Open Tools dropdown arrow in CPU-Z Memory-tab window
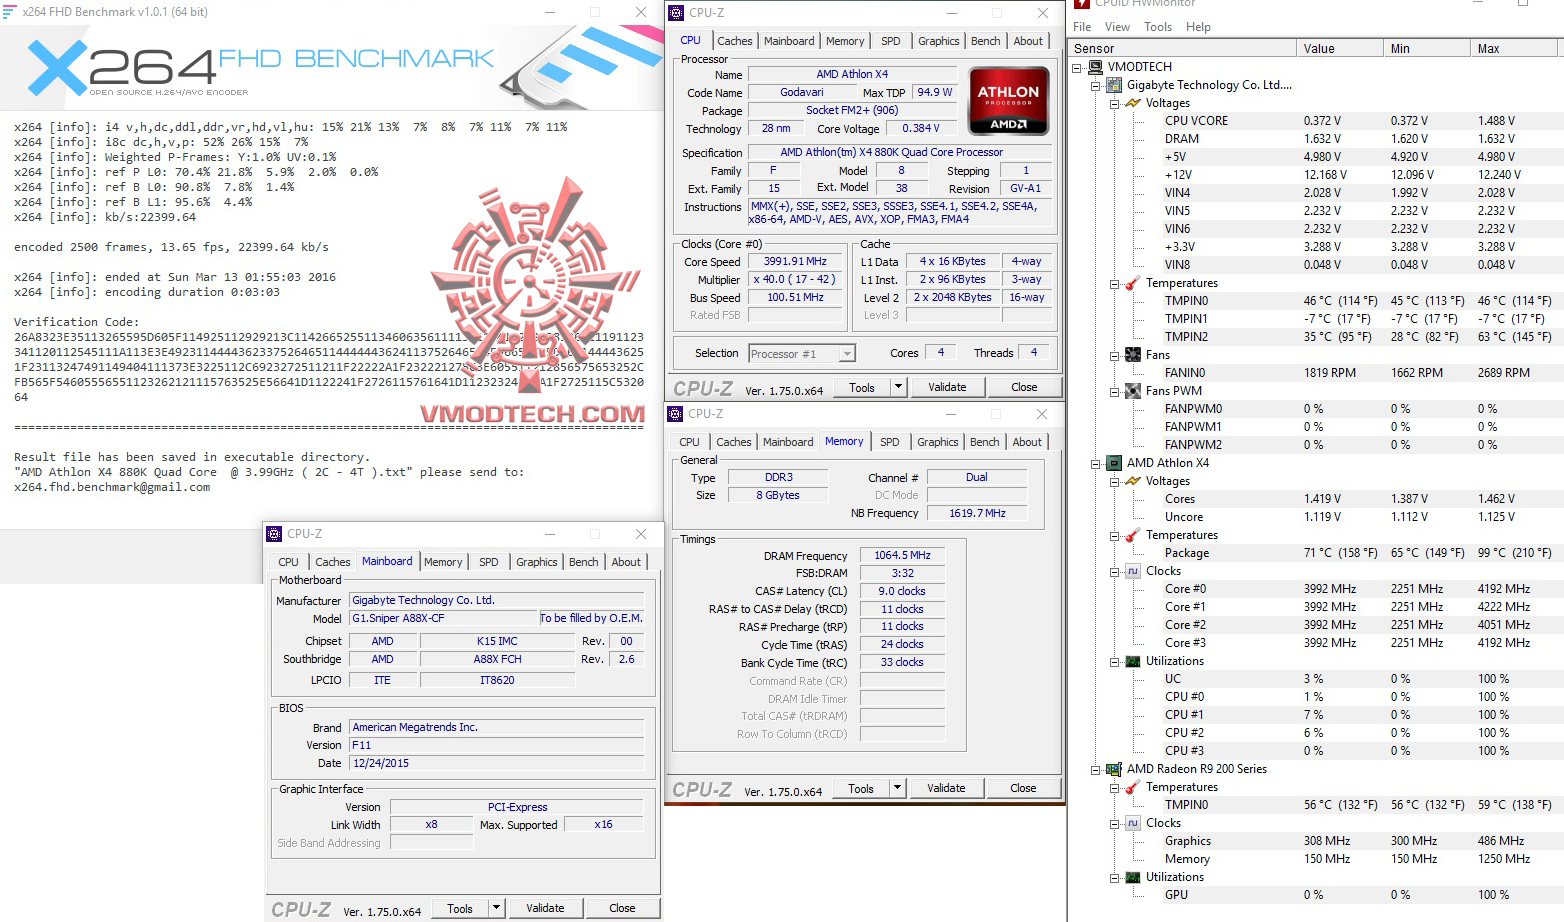 (896, 788)
